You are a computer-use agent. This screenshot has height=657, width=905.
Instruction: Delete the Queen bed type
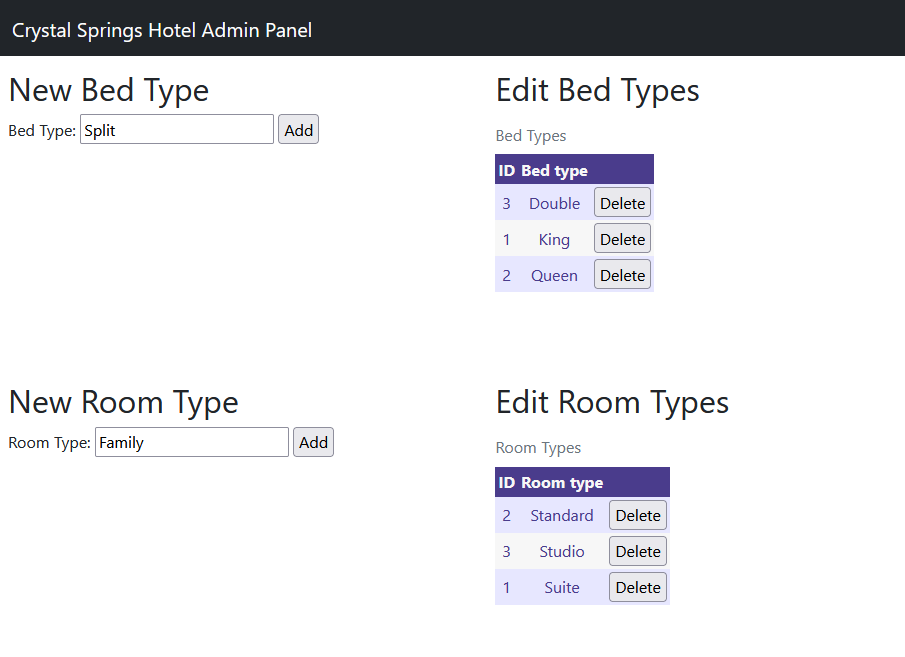point(622,275)
